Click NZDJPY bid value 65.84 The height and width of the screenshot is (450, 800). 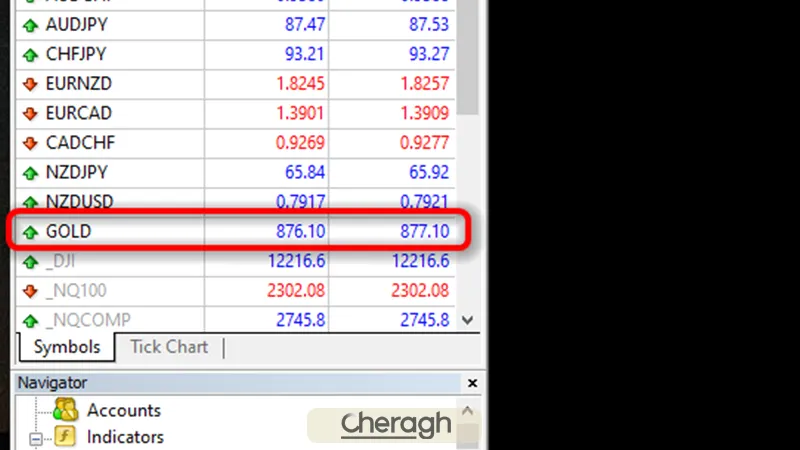[x=305, y=172]
